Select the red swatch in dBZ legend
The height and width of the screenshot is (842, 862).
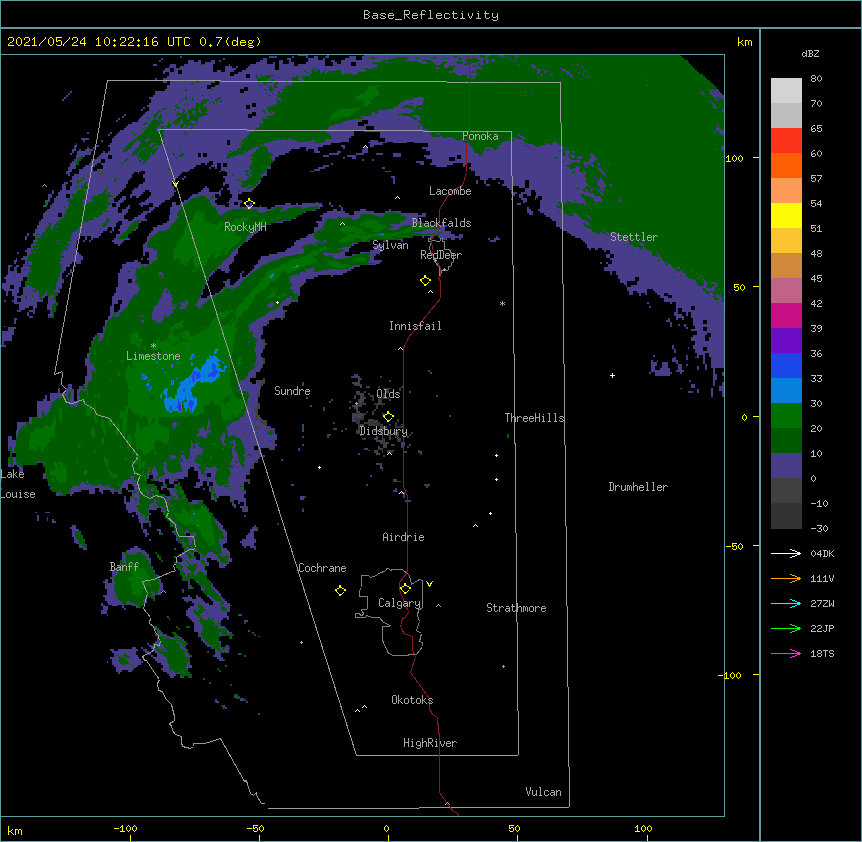[786, 141]
